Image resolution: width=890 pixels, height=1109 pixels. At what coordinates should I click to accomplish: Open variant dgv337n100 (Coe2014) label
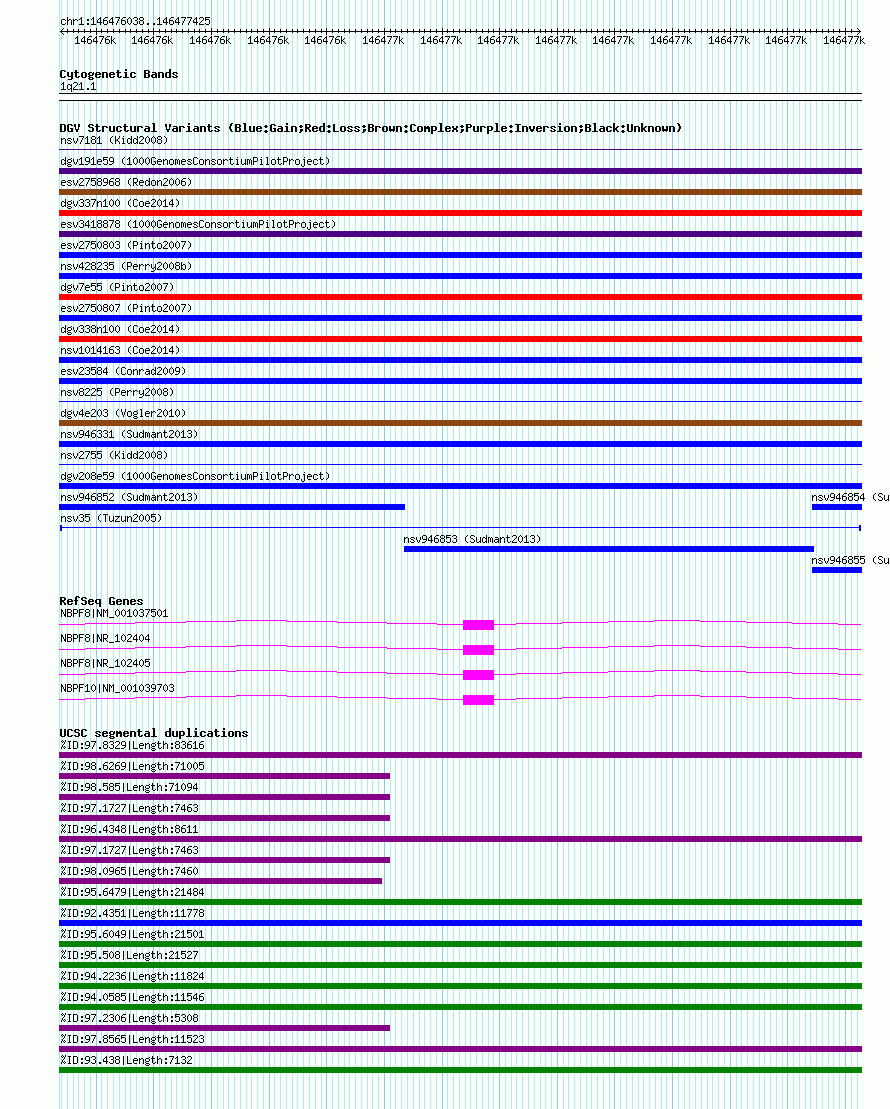(120, 203)
